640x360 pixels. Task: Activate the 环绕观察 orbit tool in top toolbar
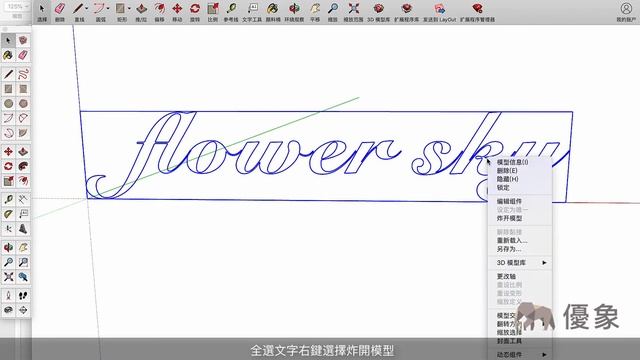[294, 12]
